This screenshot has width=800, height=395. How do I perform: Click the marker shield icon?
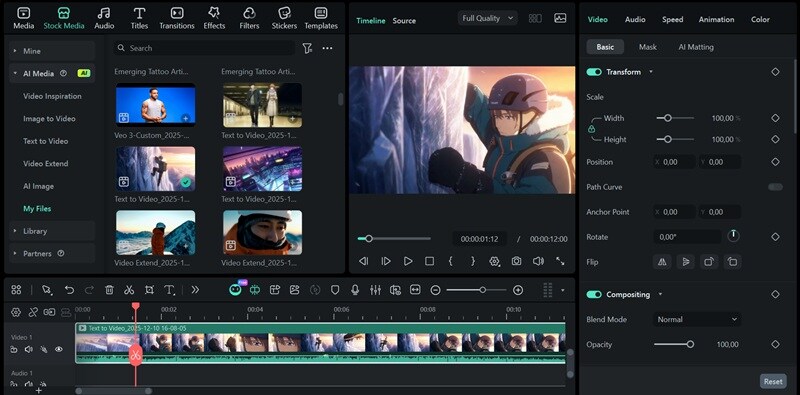click(335, 290)
